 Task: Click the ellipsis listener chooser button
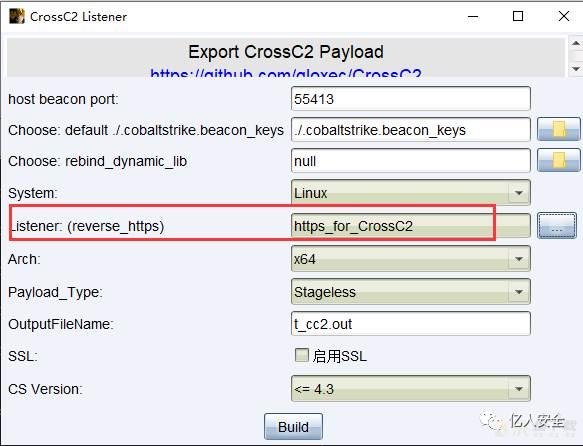[x=557, y=226]
